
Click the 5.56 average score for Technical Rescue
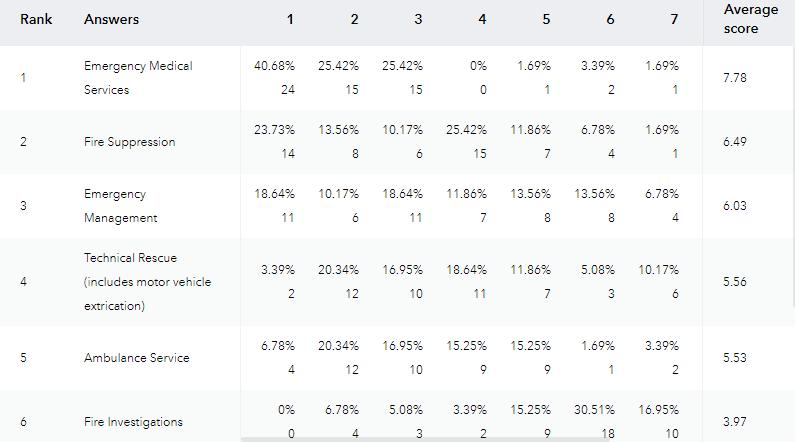pos(737,282)
